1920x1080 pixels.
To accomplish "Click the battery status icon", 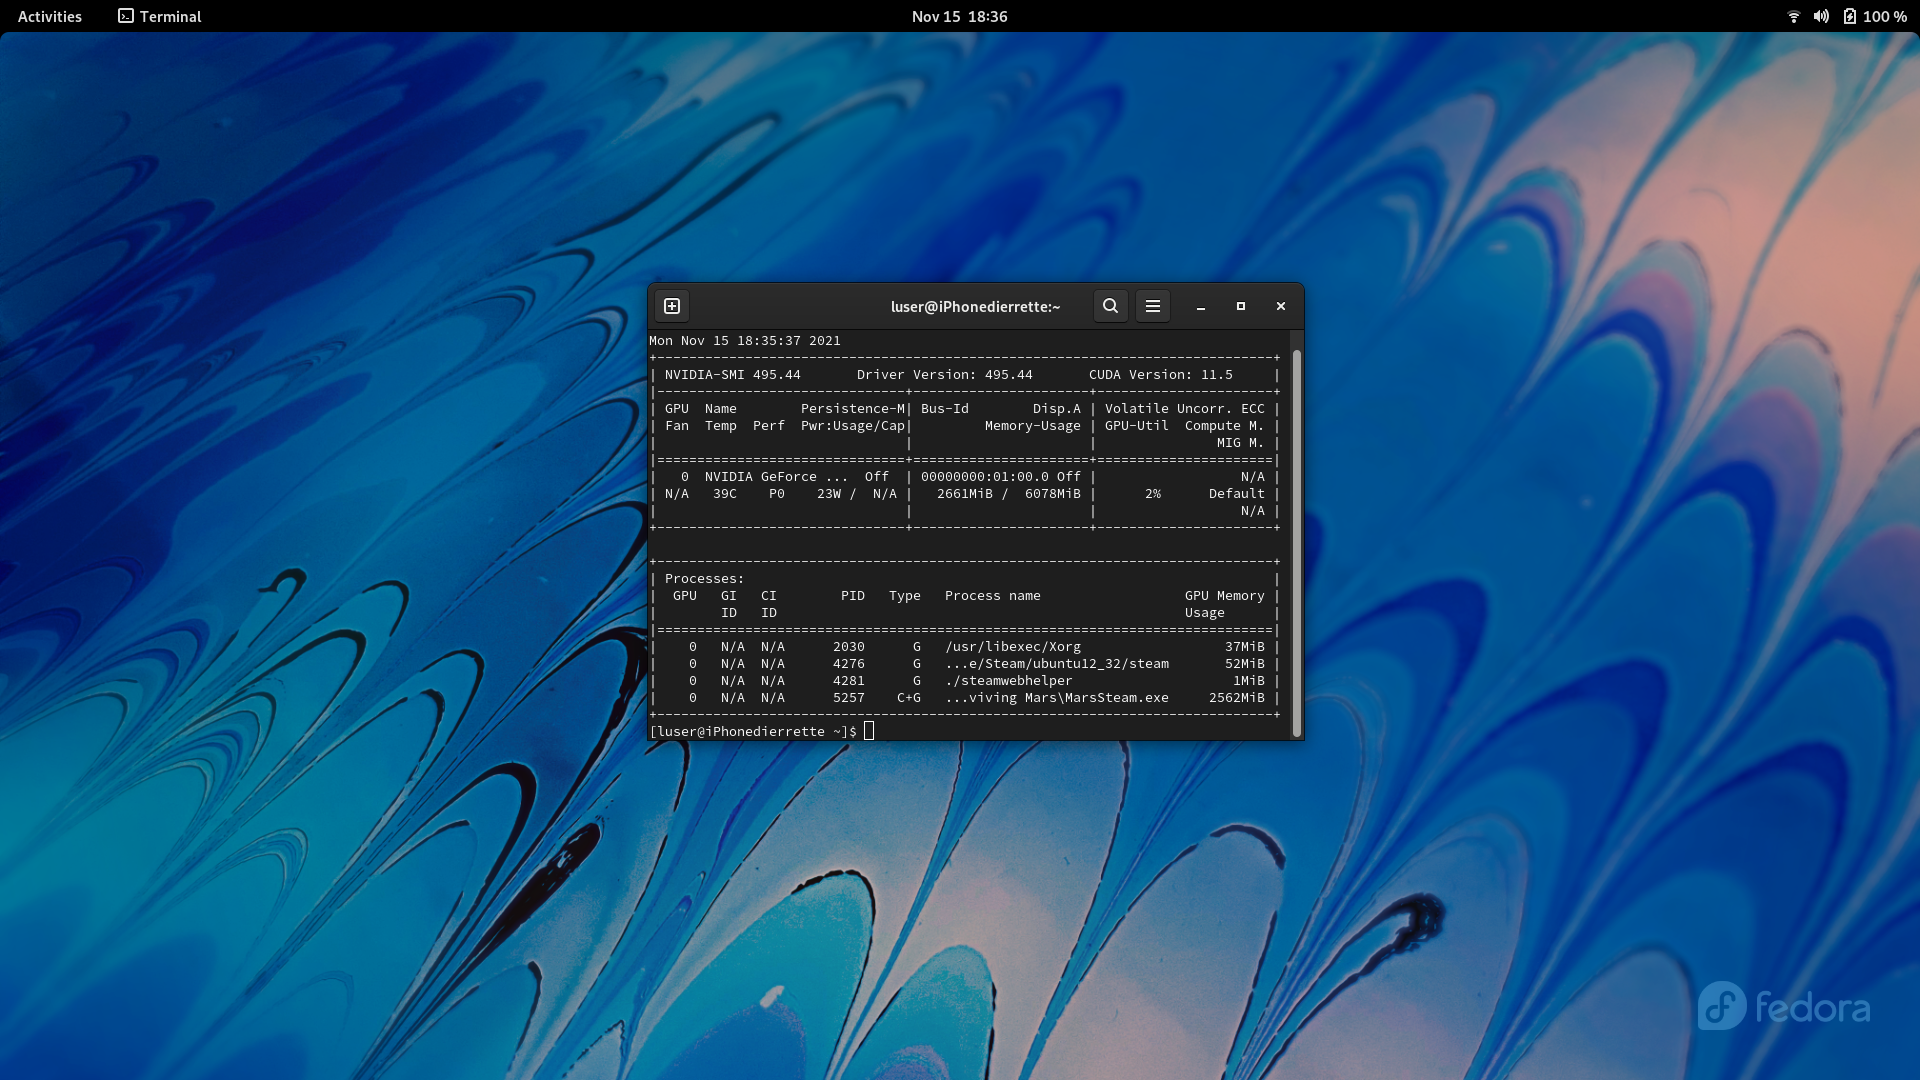I will coord(1850,16).
